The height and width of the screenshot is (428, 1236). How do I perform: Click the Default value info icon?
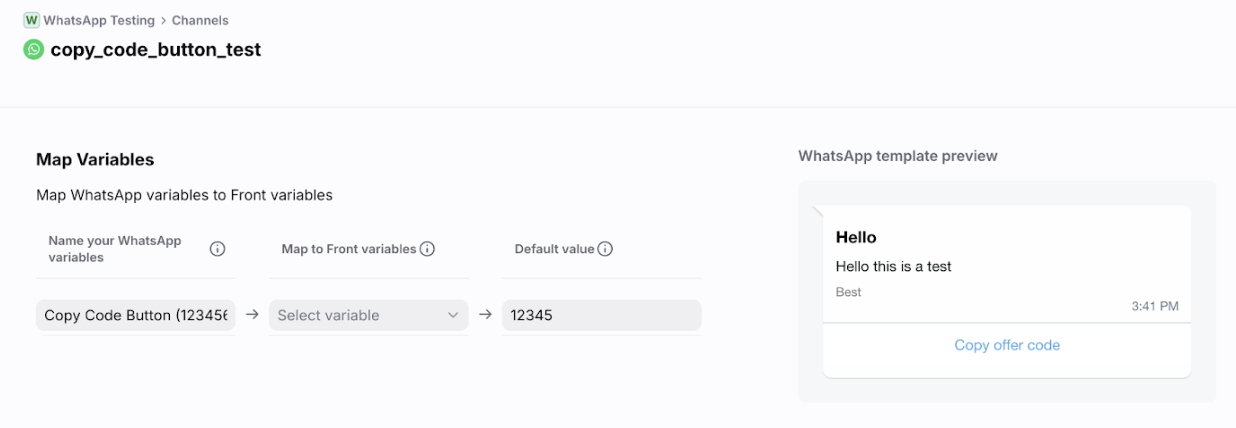[x=605, y=249]
